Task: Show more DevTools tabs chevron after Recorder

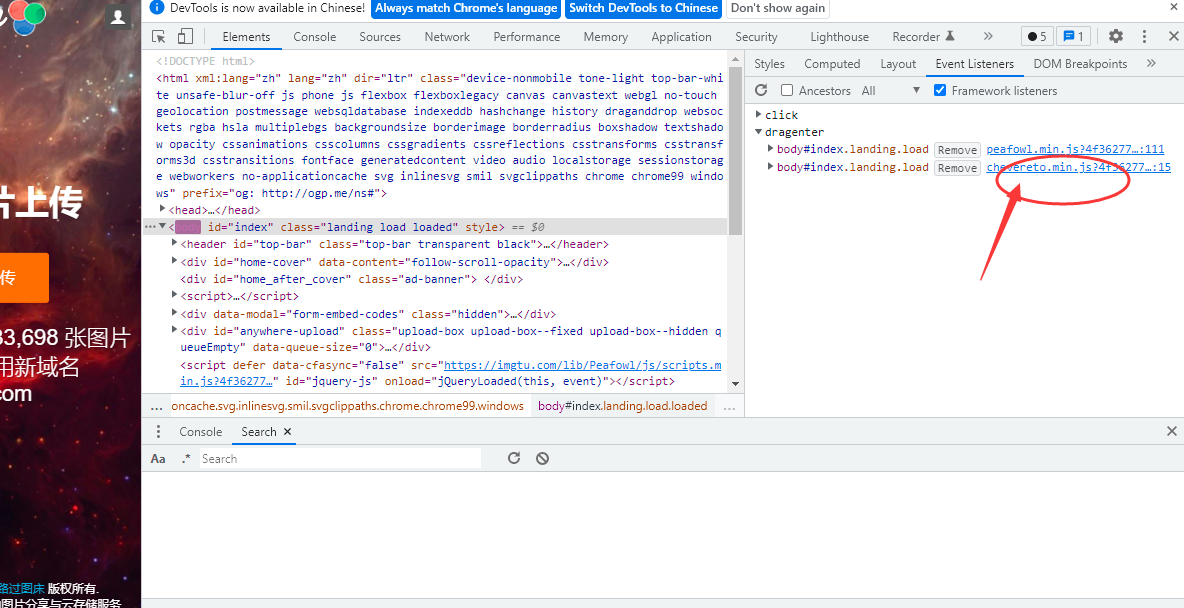Action: 988,36
